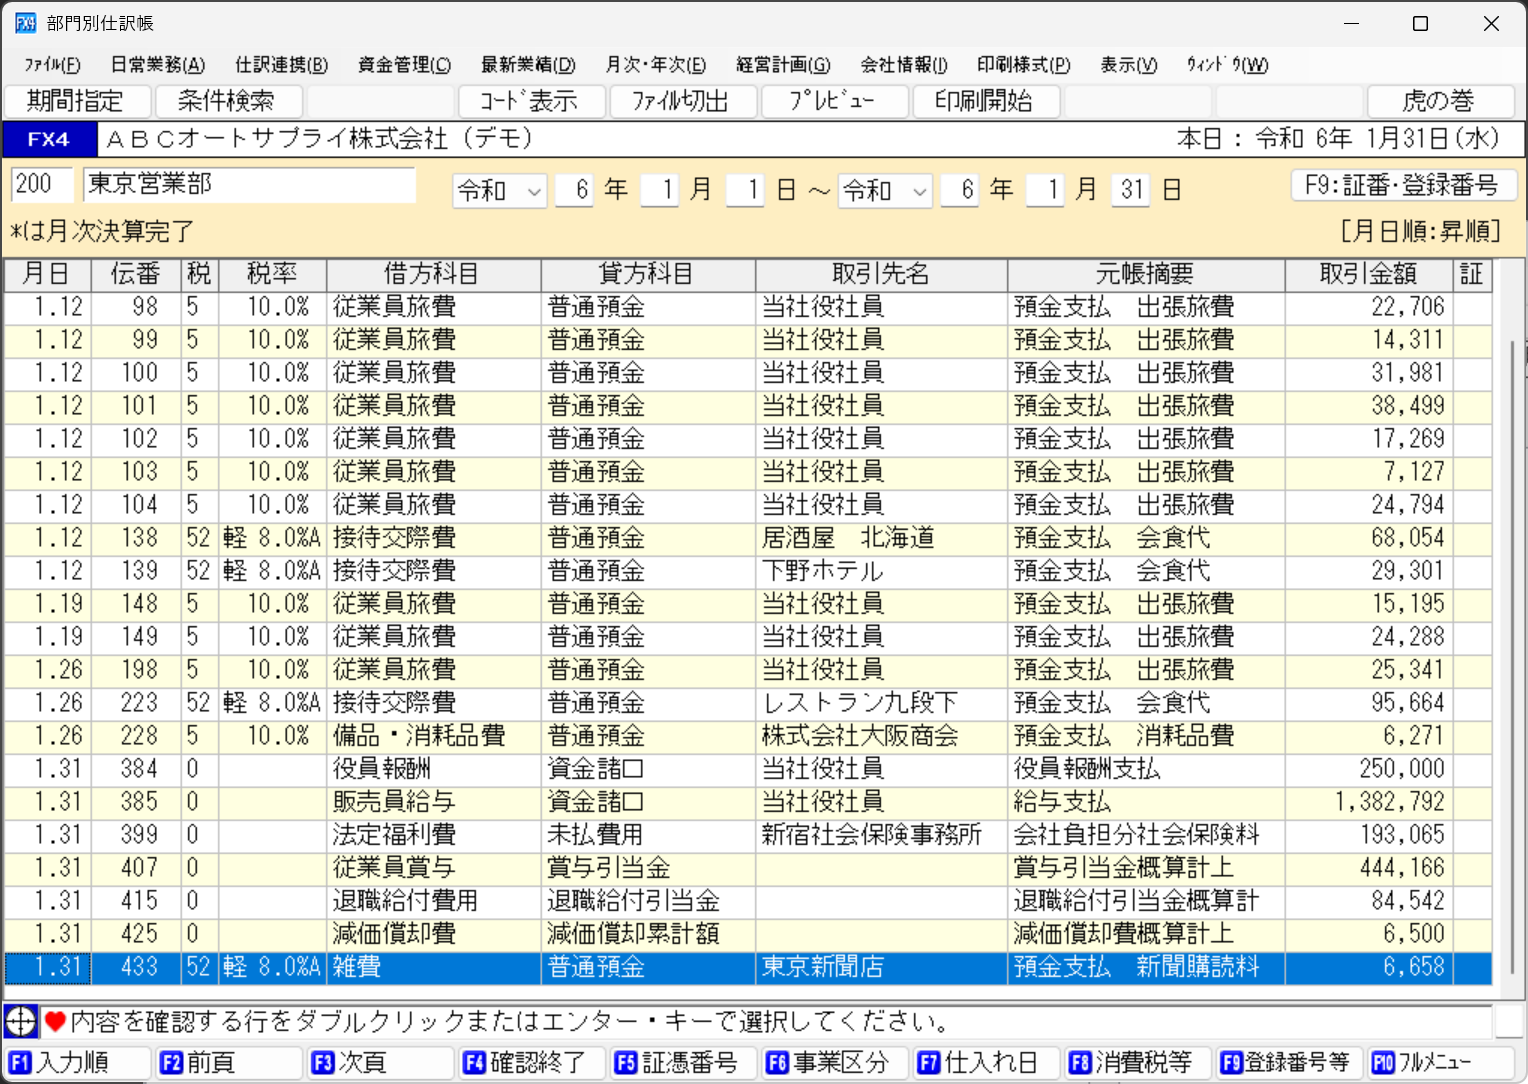This screenshot has height=1084, width=1528.
Task: Open the プレビュー toolbar function
Action: coord(834,101)
